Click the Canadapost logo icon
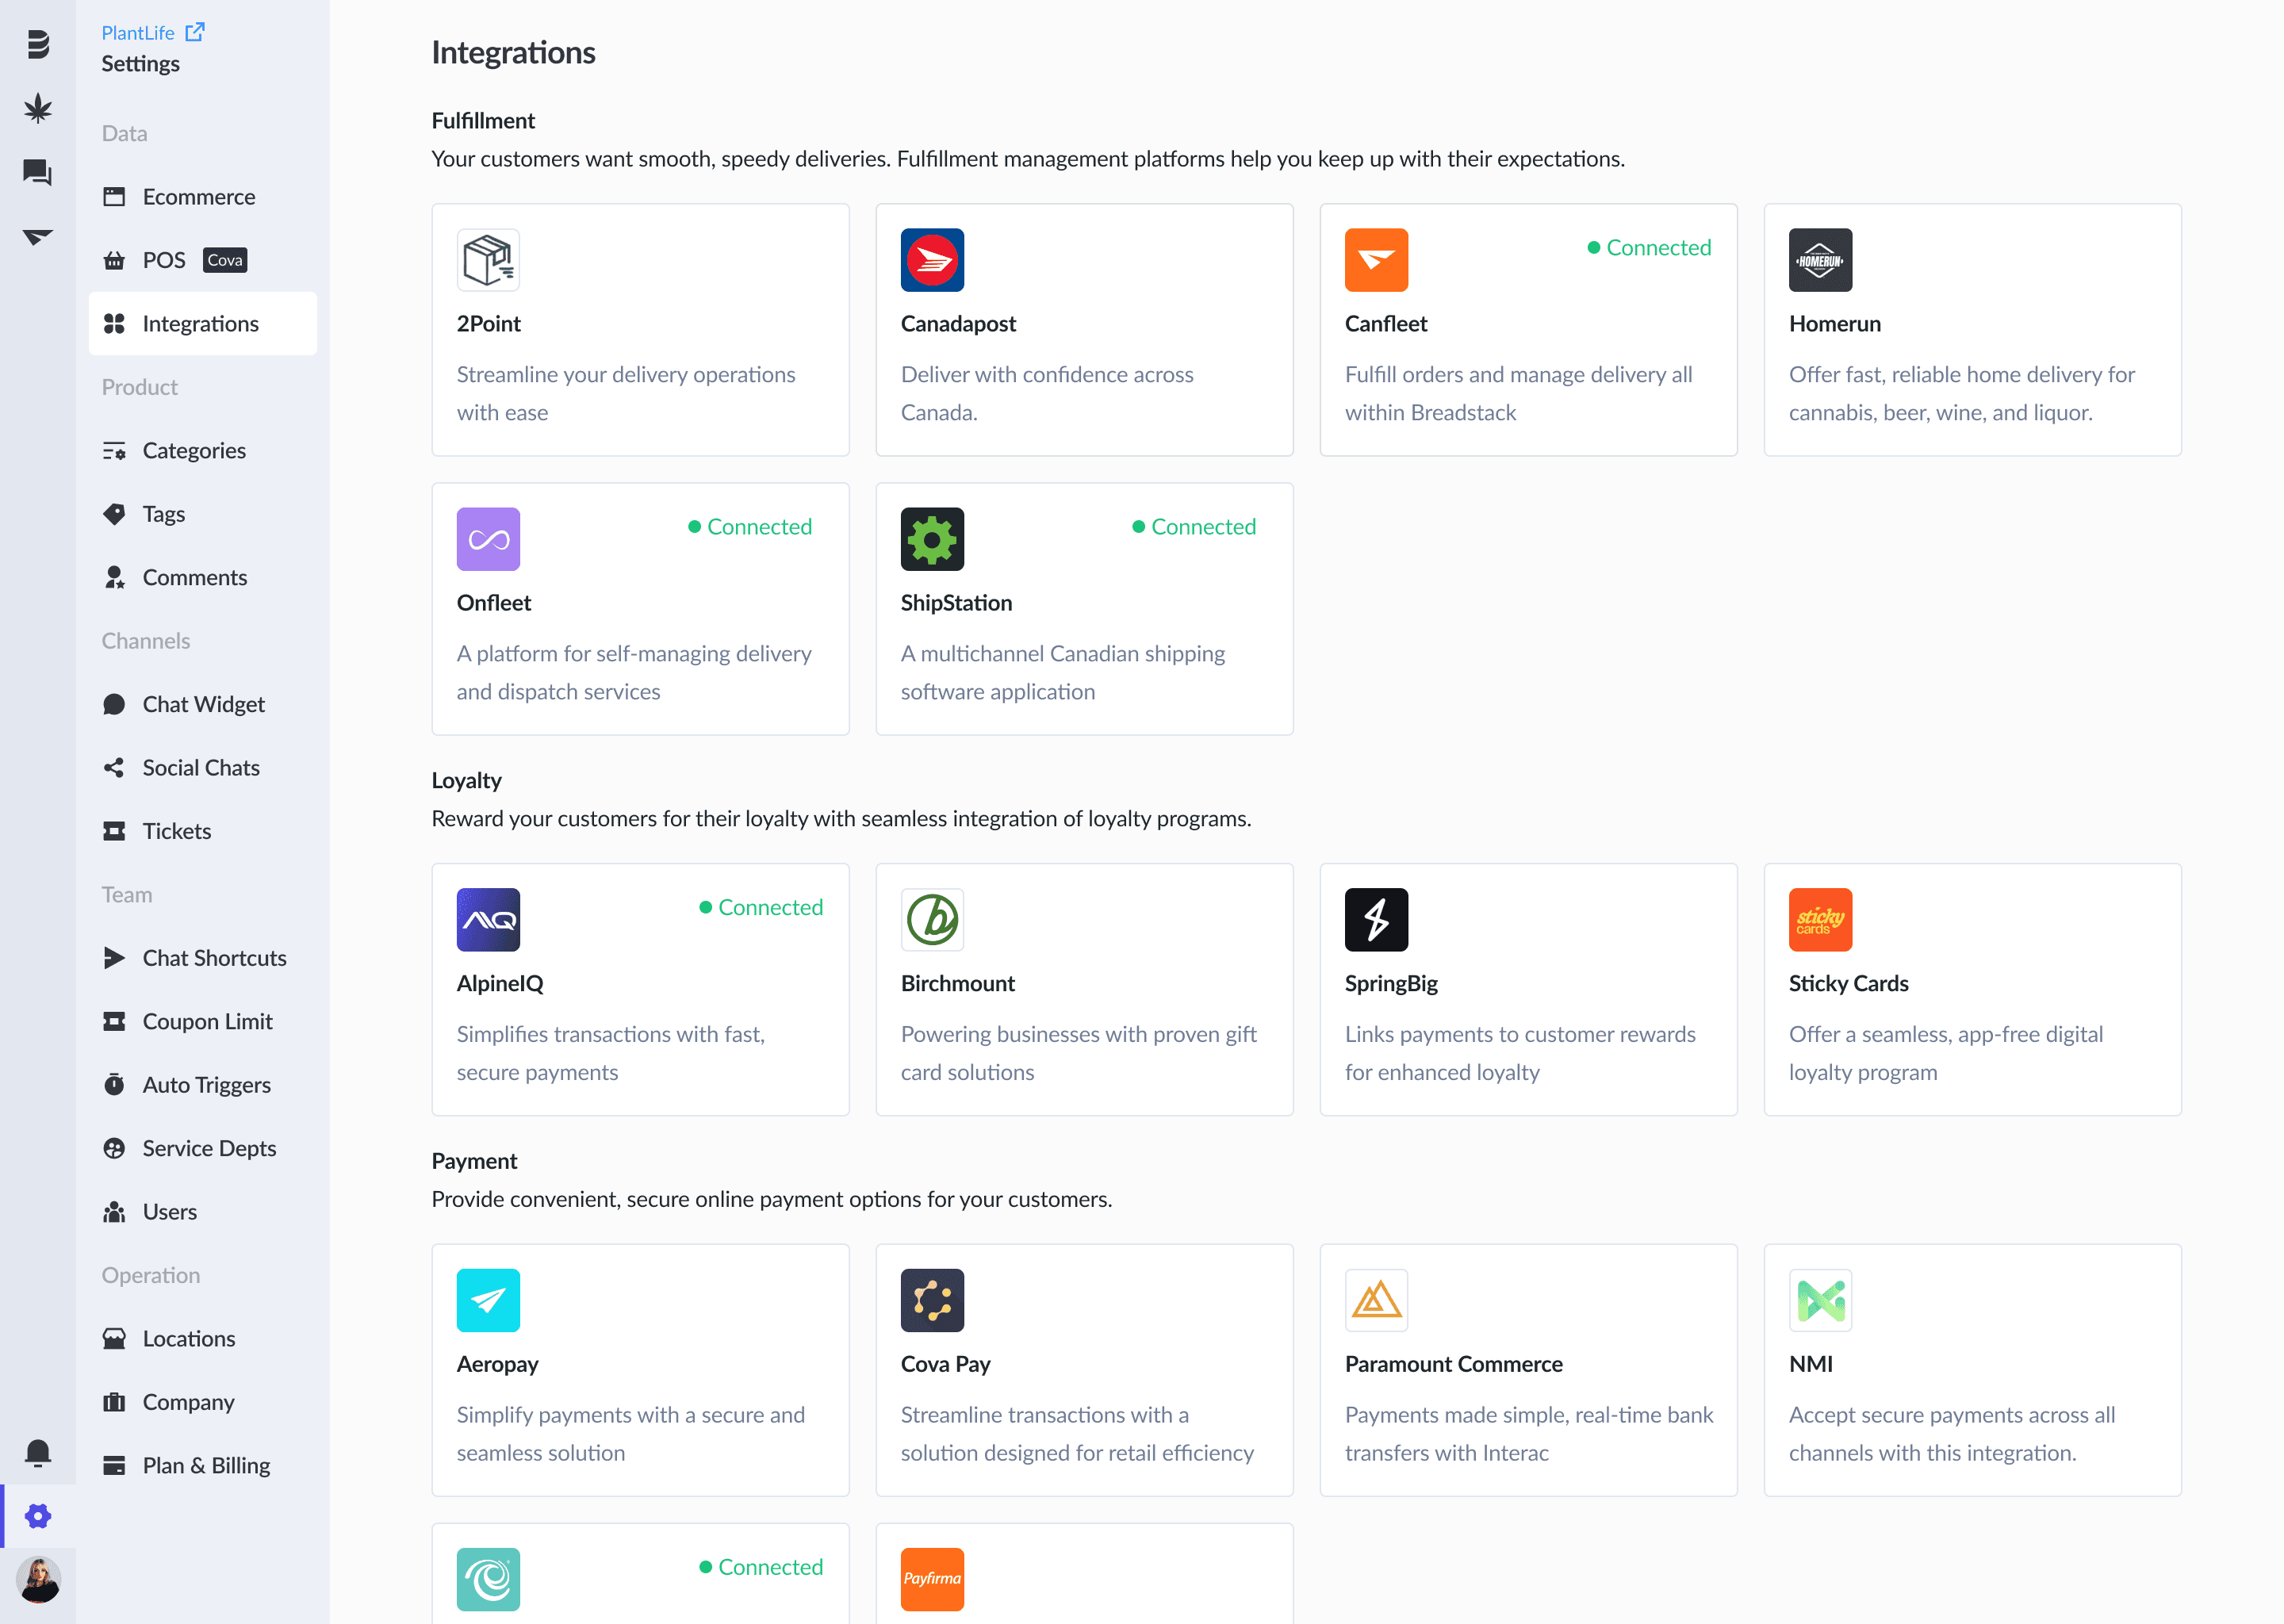The image size is (2284, 1624). [931, 260]
